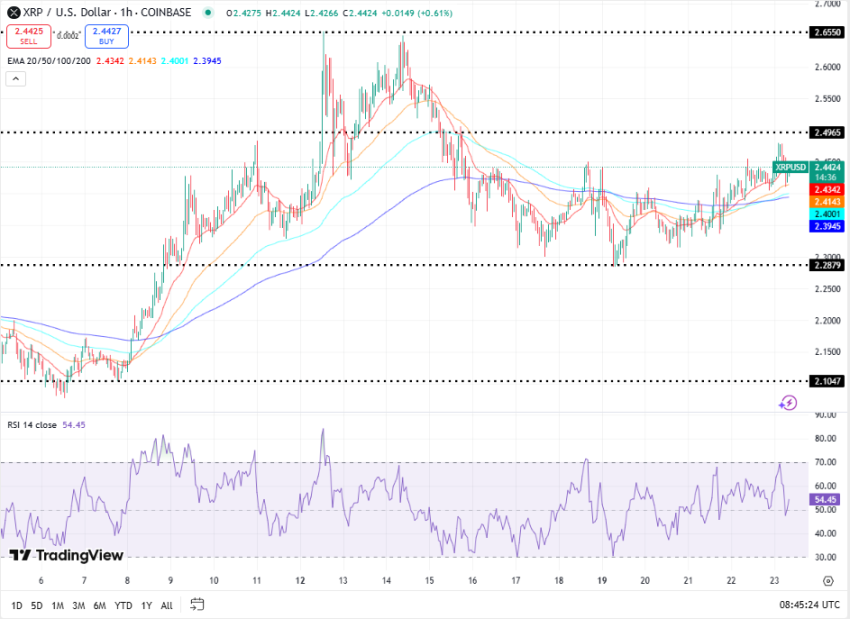Viewport: 850px width, 619px height.
Task: Collapse the indicator legend with chevron
Action: click(x=15, y=78)
